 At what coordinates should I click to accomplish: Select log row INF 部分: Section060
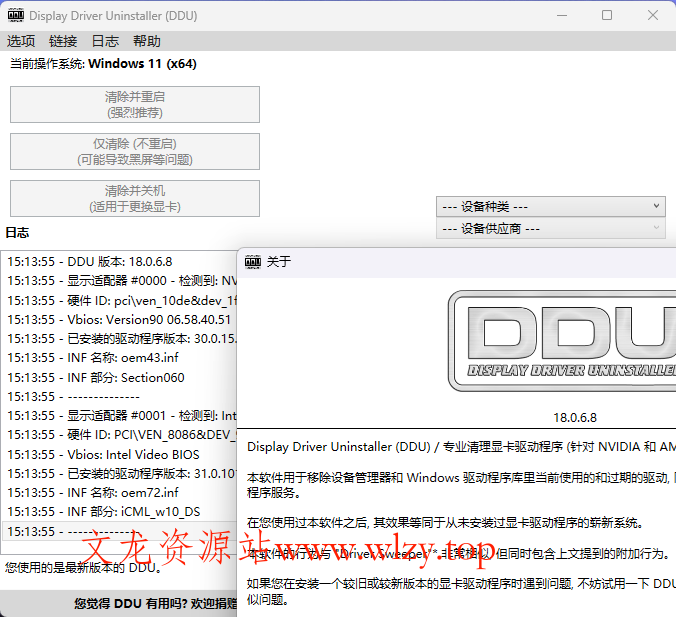click(x=120, y=378)
